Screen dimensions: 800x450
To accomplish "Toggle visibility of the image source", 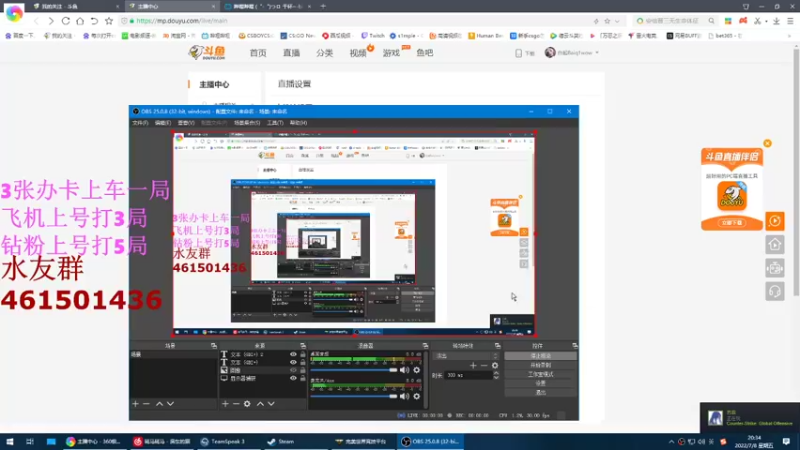I will 293,370.
